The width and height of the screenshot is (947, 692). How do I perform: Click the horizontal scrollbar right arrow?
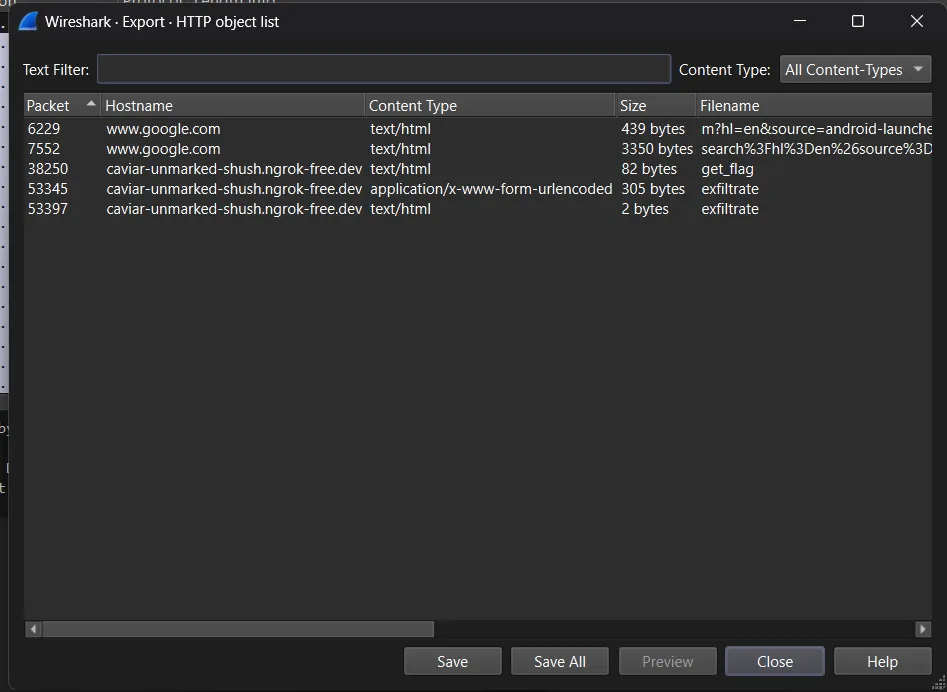click(923, 629)
